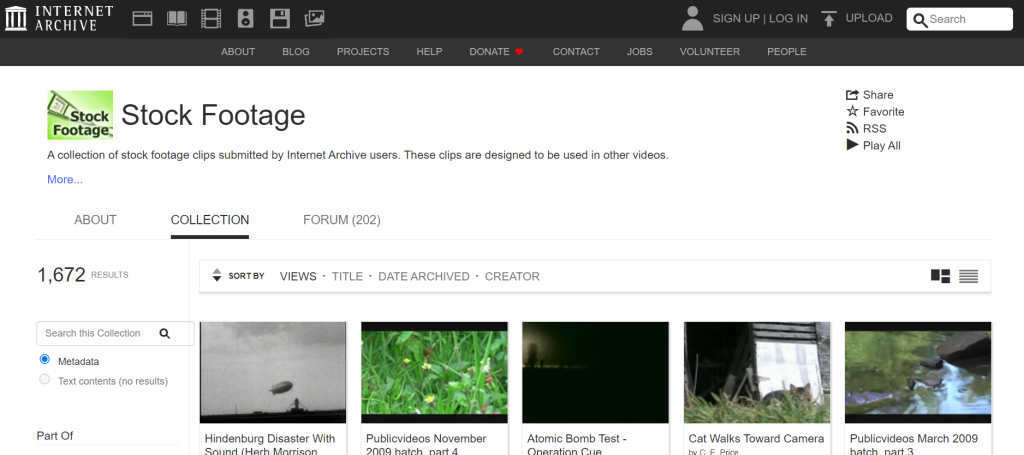
Task: Click the SIGN UP link
Action: pos(736,18)
